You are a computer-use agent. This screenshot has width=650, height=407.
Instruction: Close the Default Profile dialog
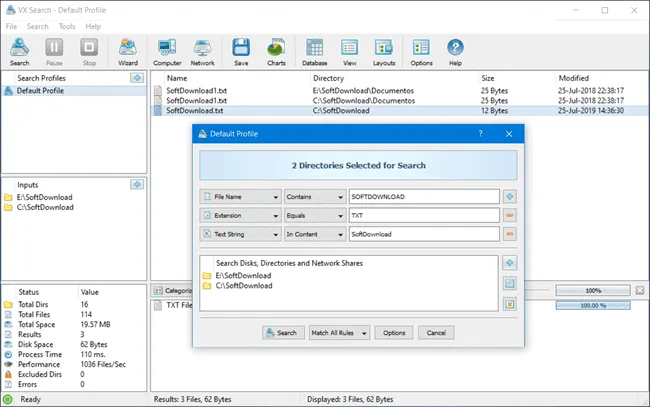[509, 134]
